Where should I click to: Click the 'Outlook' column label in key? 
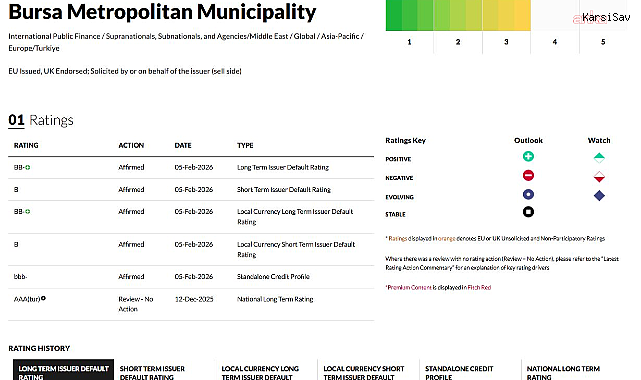pos(528,141)
